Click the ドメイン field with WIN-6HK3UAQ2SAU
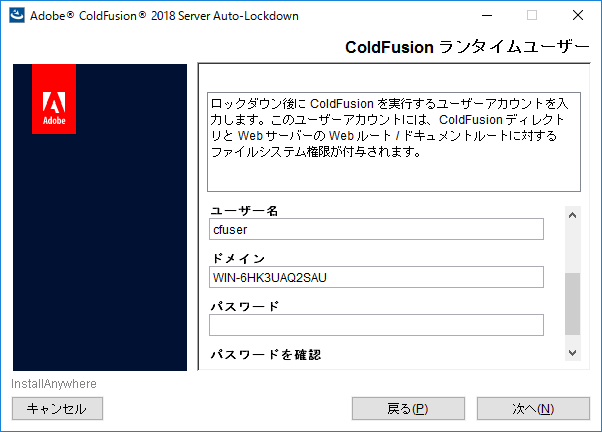The height and width of the screenshot is (432, 602). [x=375, y=277]
